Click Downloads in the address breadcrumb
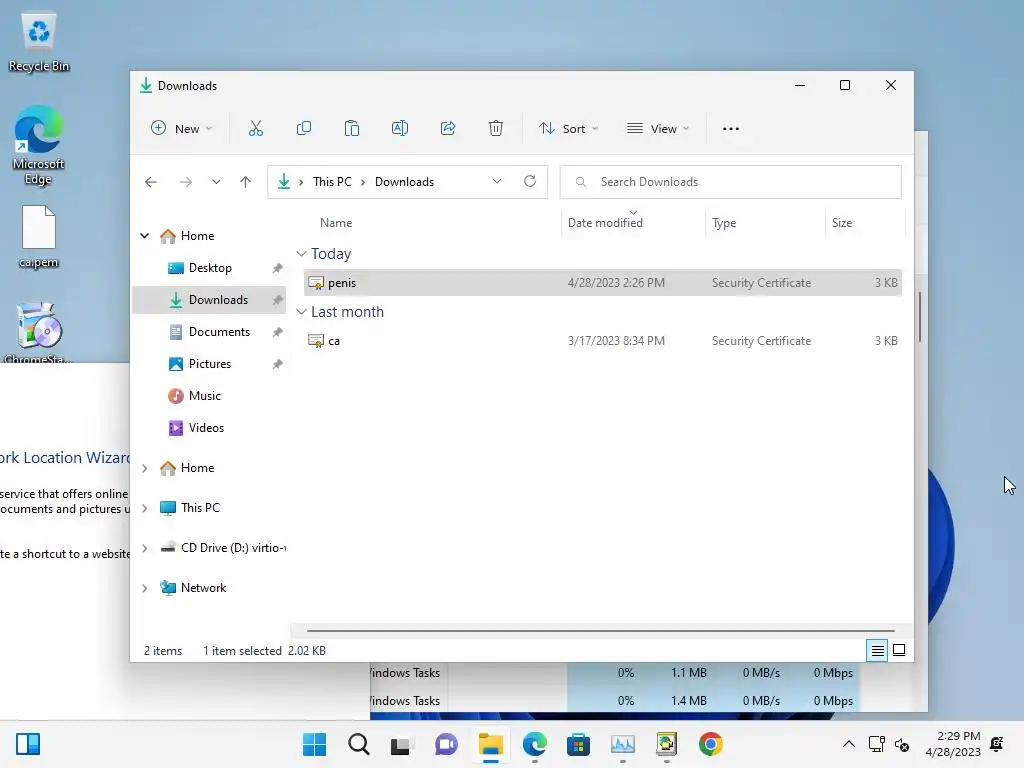The height and width of the screenshot is (768, 1024). (404, 182)
